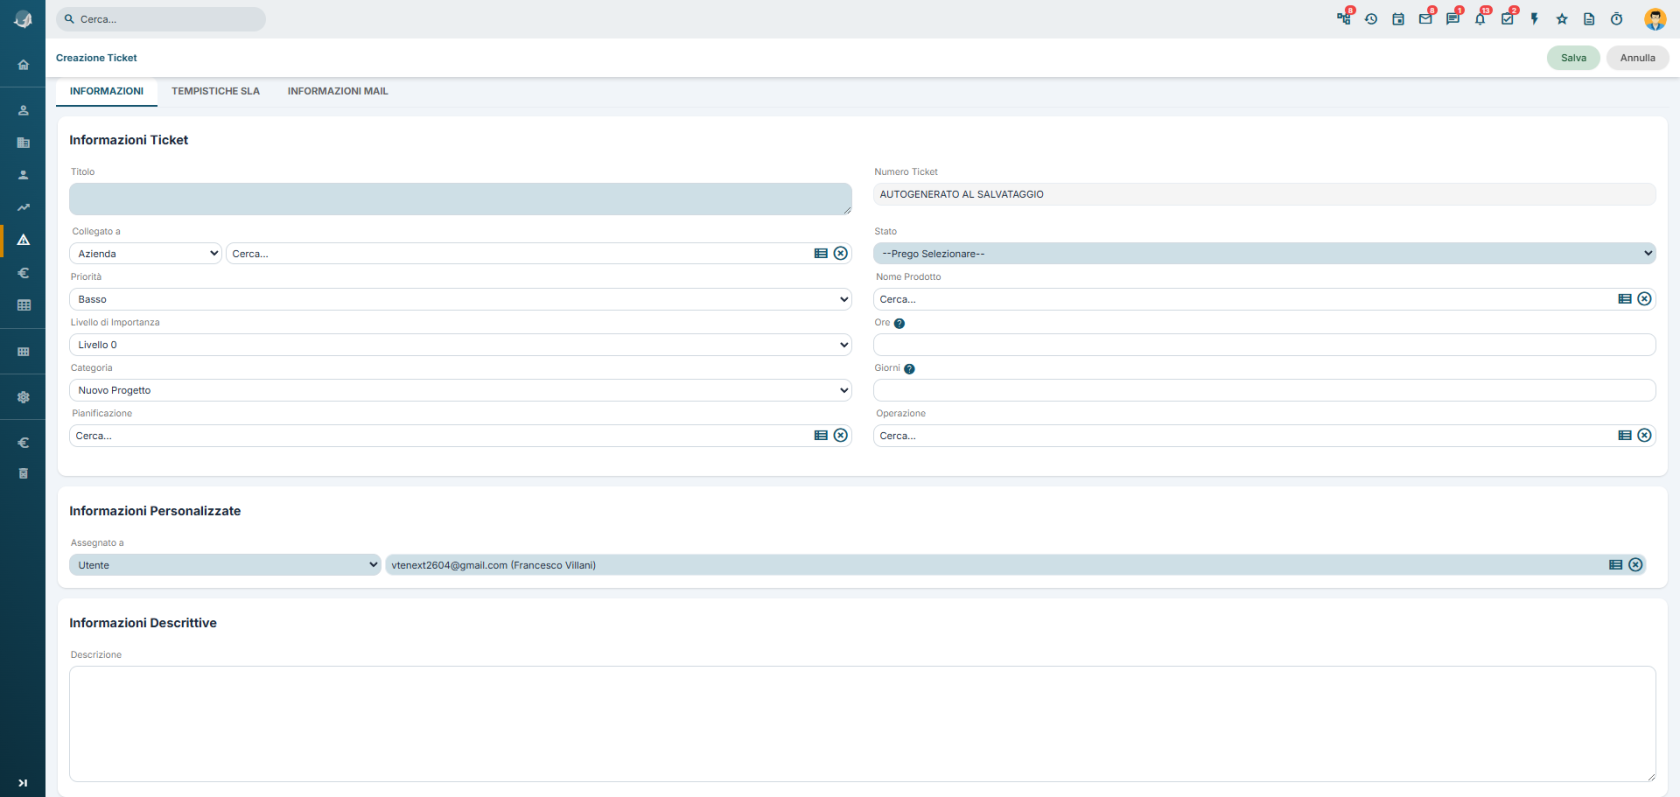Open the Assegnato a Utente dropdown

[x=225, y=565]
